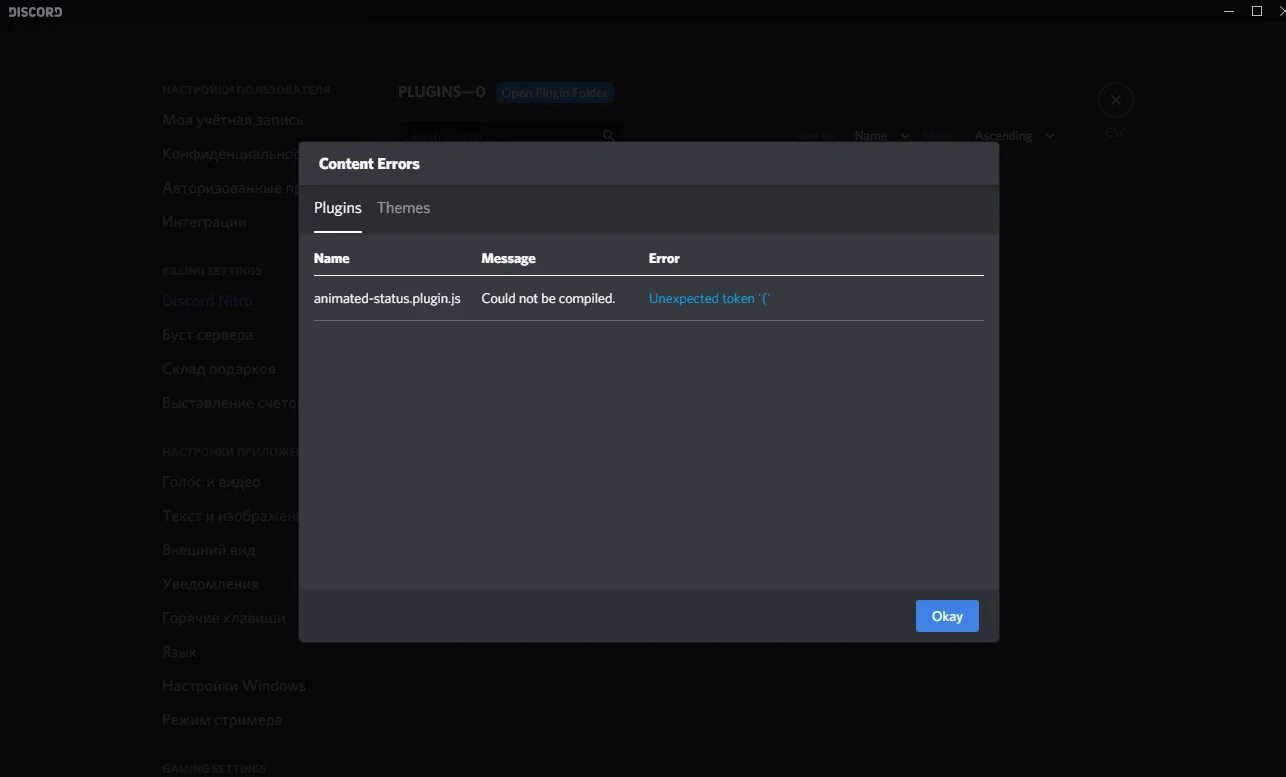Image resolution: width=1286 pixels, height=777 pixels.
Task: Open Голос и видео settings
Action: tap(211, 482)
